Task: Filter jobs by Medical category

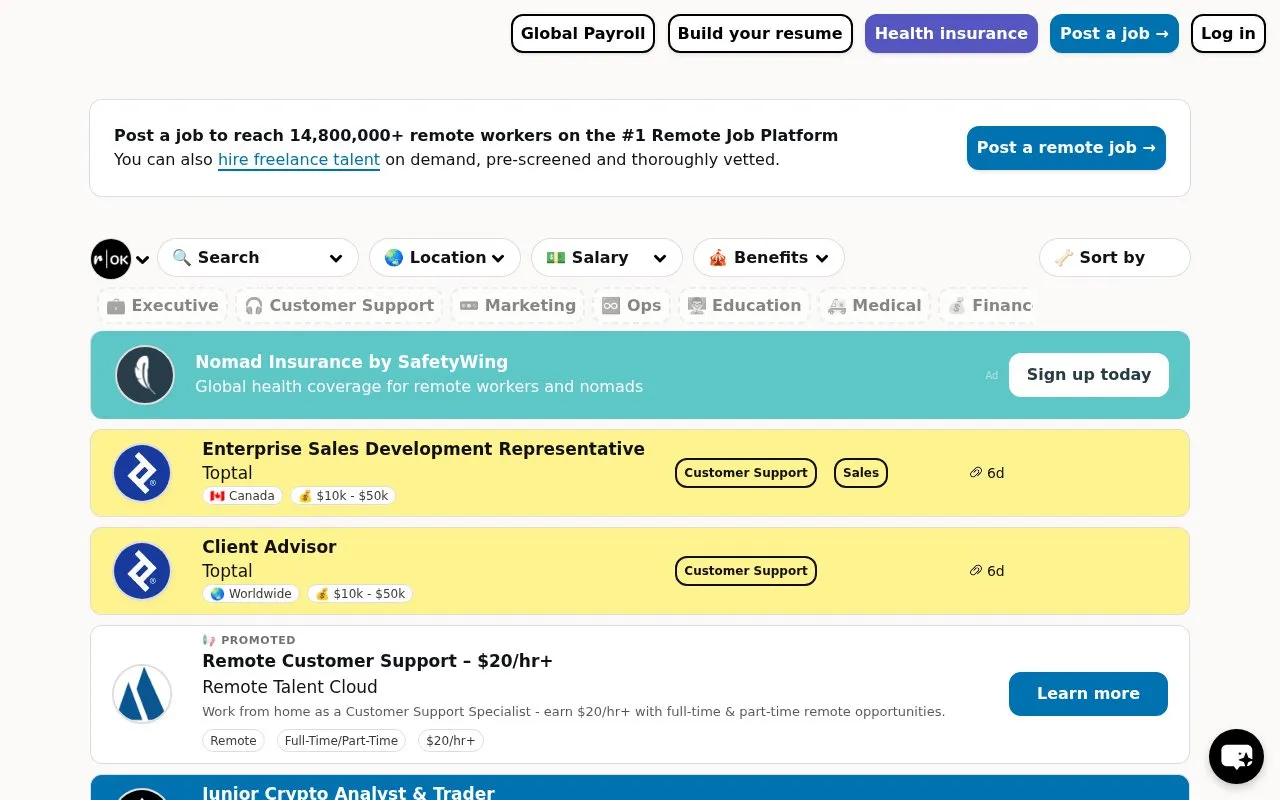Action: (875, 306)
